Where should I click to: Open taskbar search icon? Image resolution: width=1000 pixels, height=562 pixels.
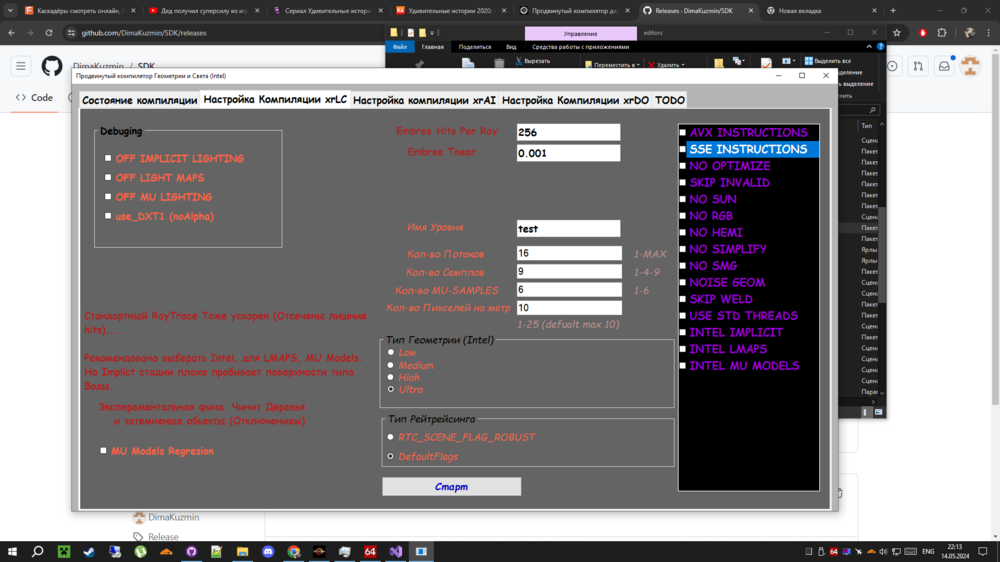(38, 551)
